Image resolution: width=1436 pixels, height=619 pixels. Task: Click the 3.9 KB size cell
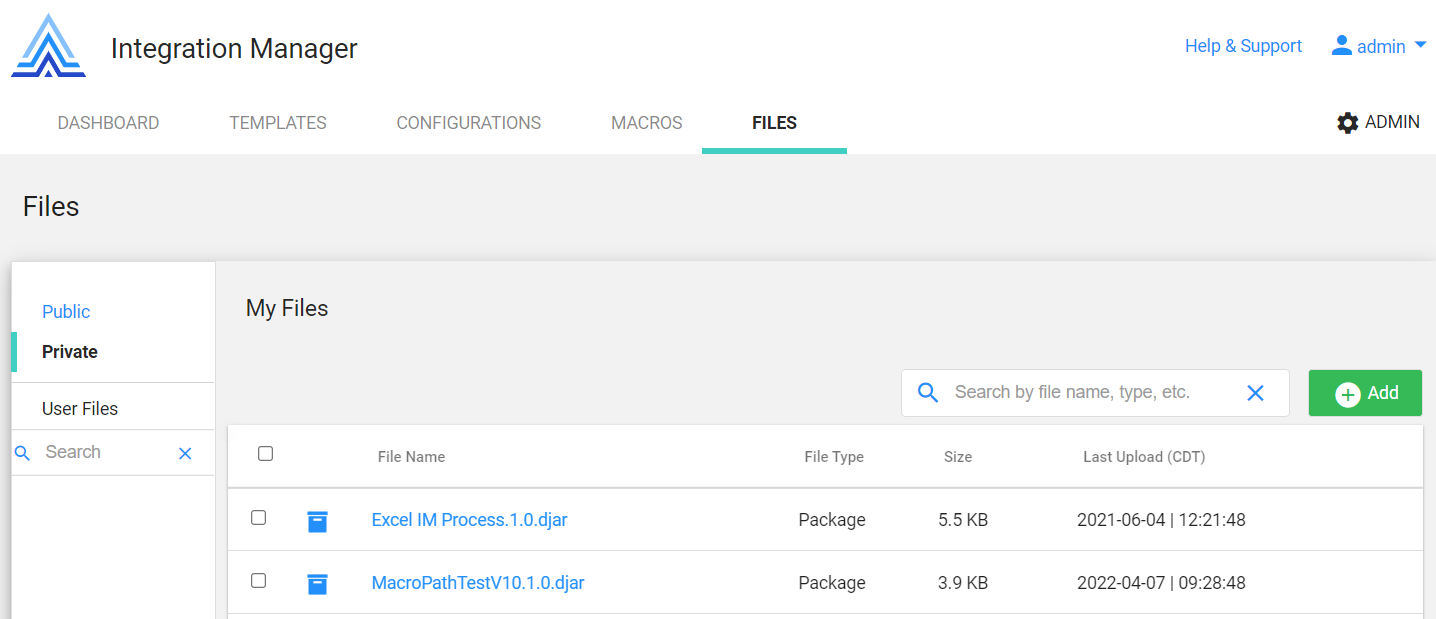click(x=963, y=583)
